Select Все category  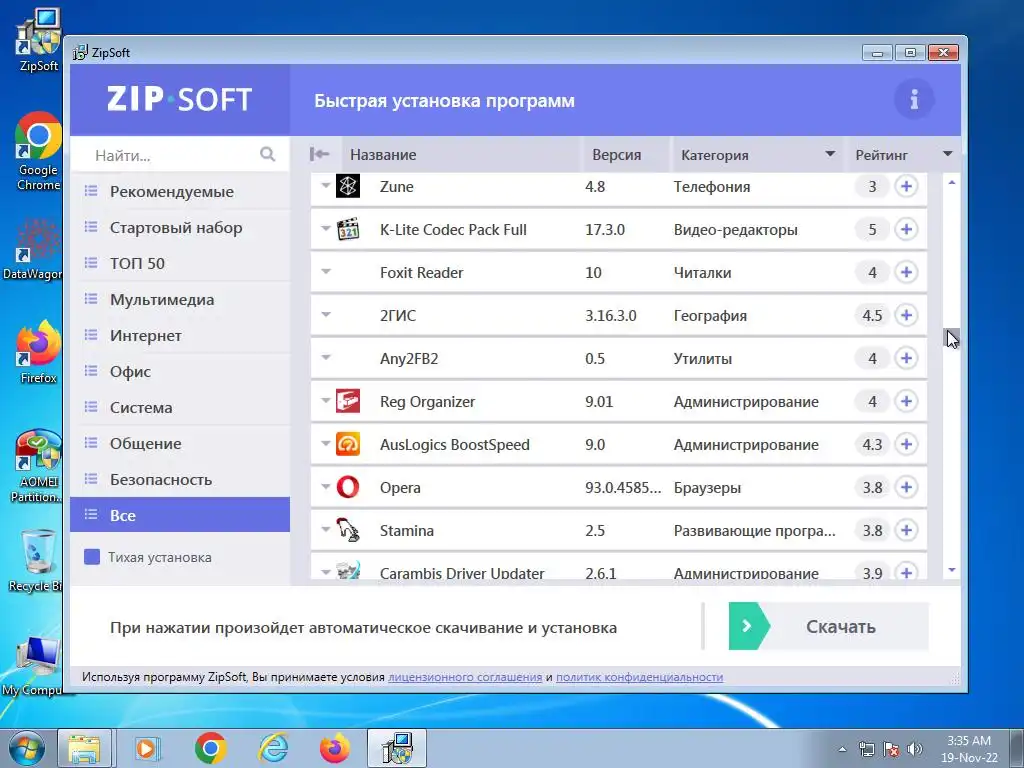[180, 515]
